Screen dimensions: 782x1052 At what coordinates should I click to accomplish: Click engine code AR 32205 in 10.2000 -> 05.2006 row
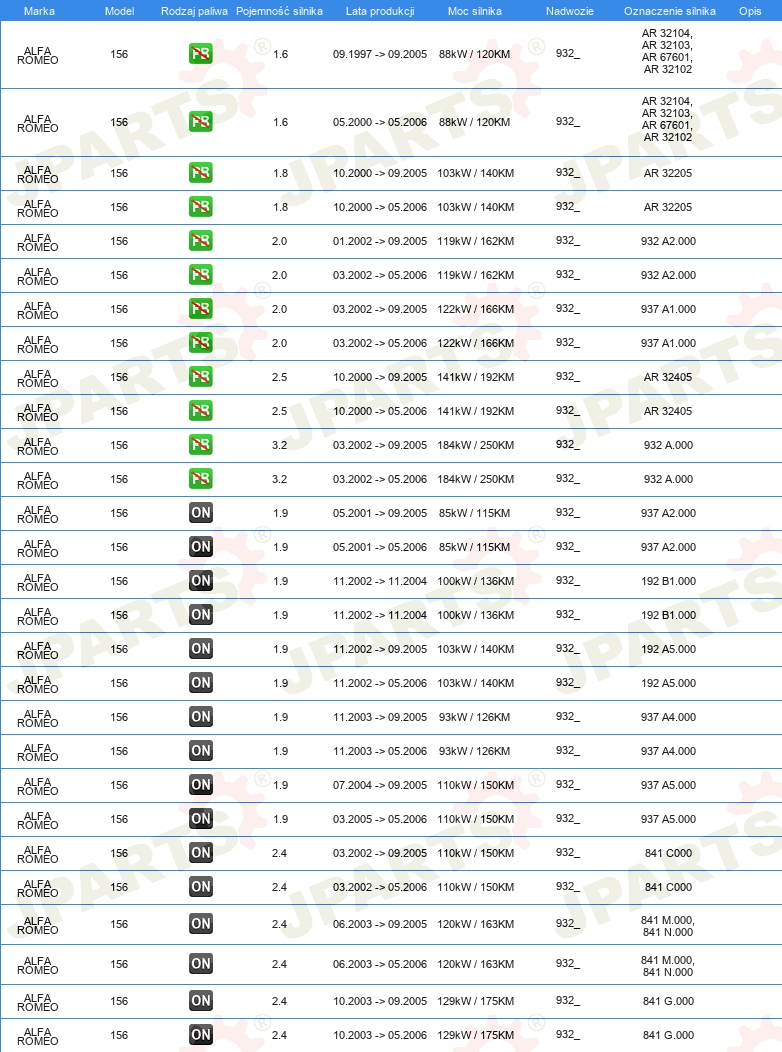(668, 207)
